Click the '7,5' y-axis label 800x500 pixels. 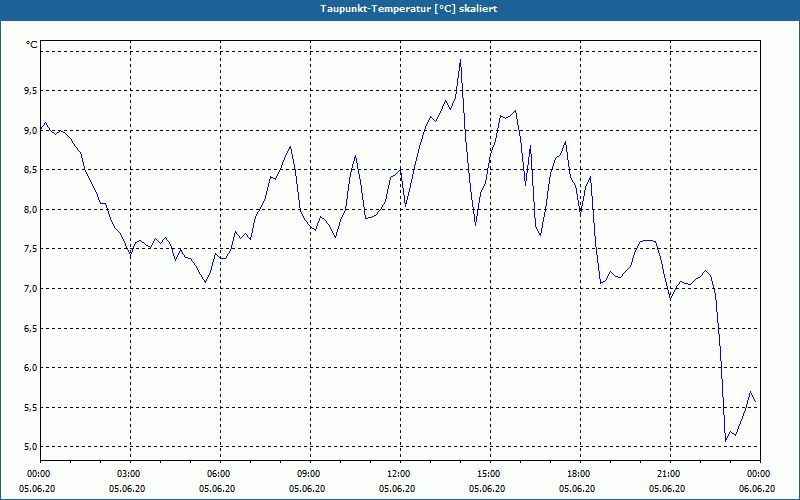pyautogui.click(x=31, y=249)
